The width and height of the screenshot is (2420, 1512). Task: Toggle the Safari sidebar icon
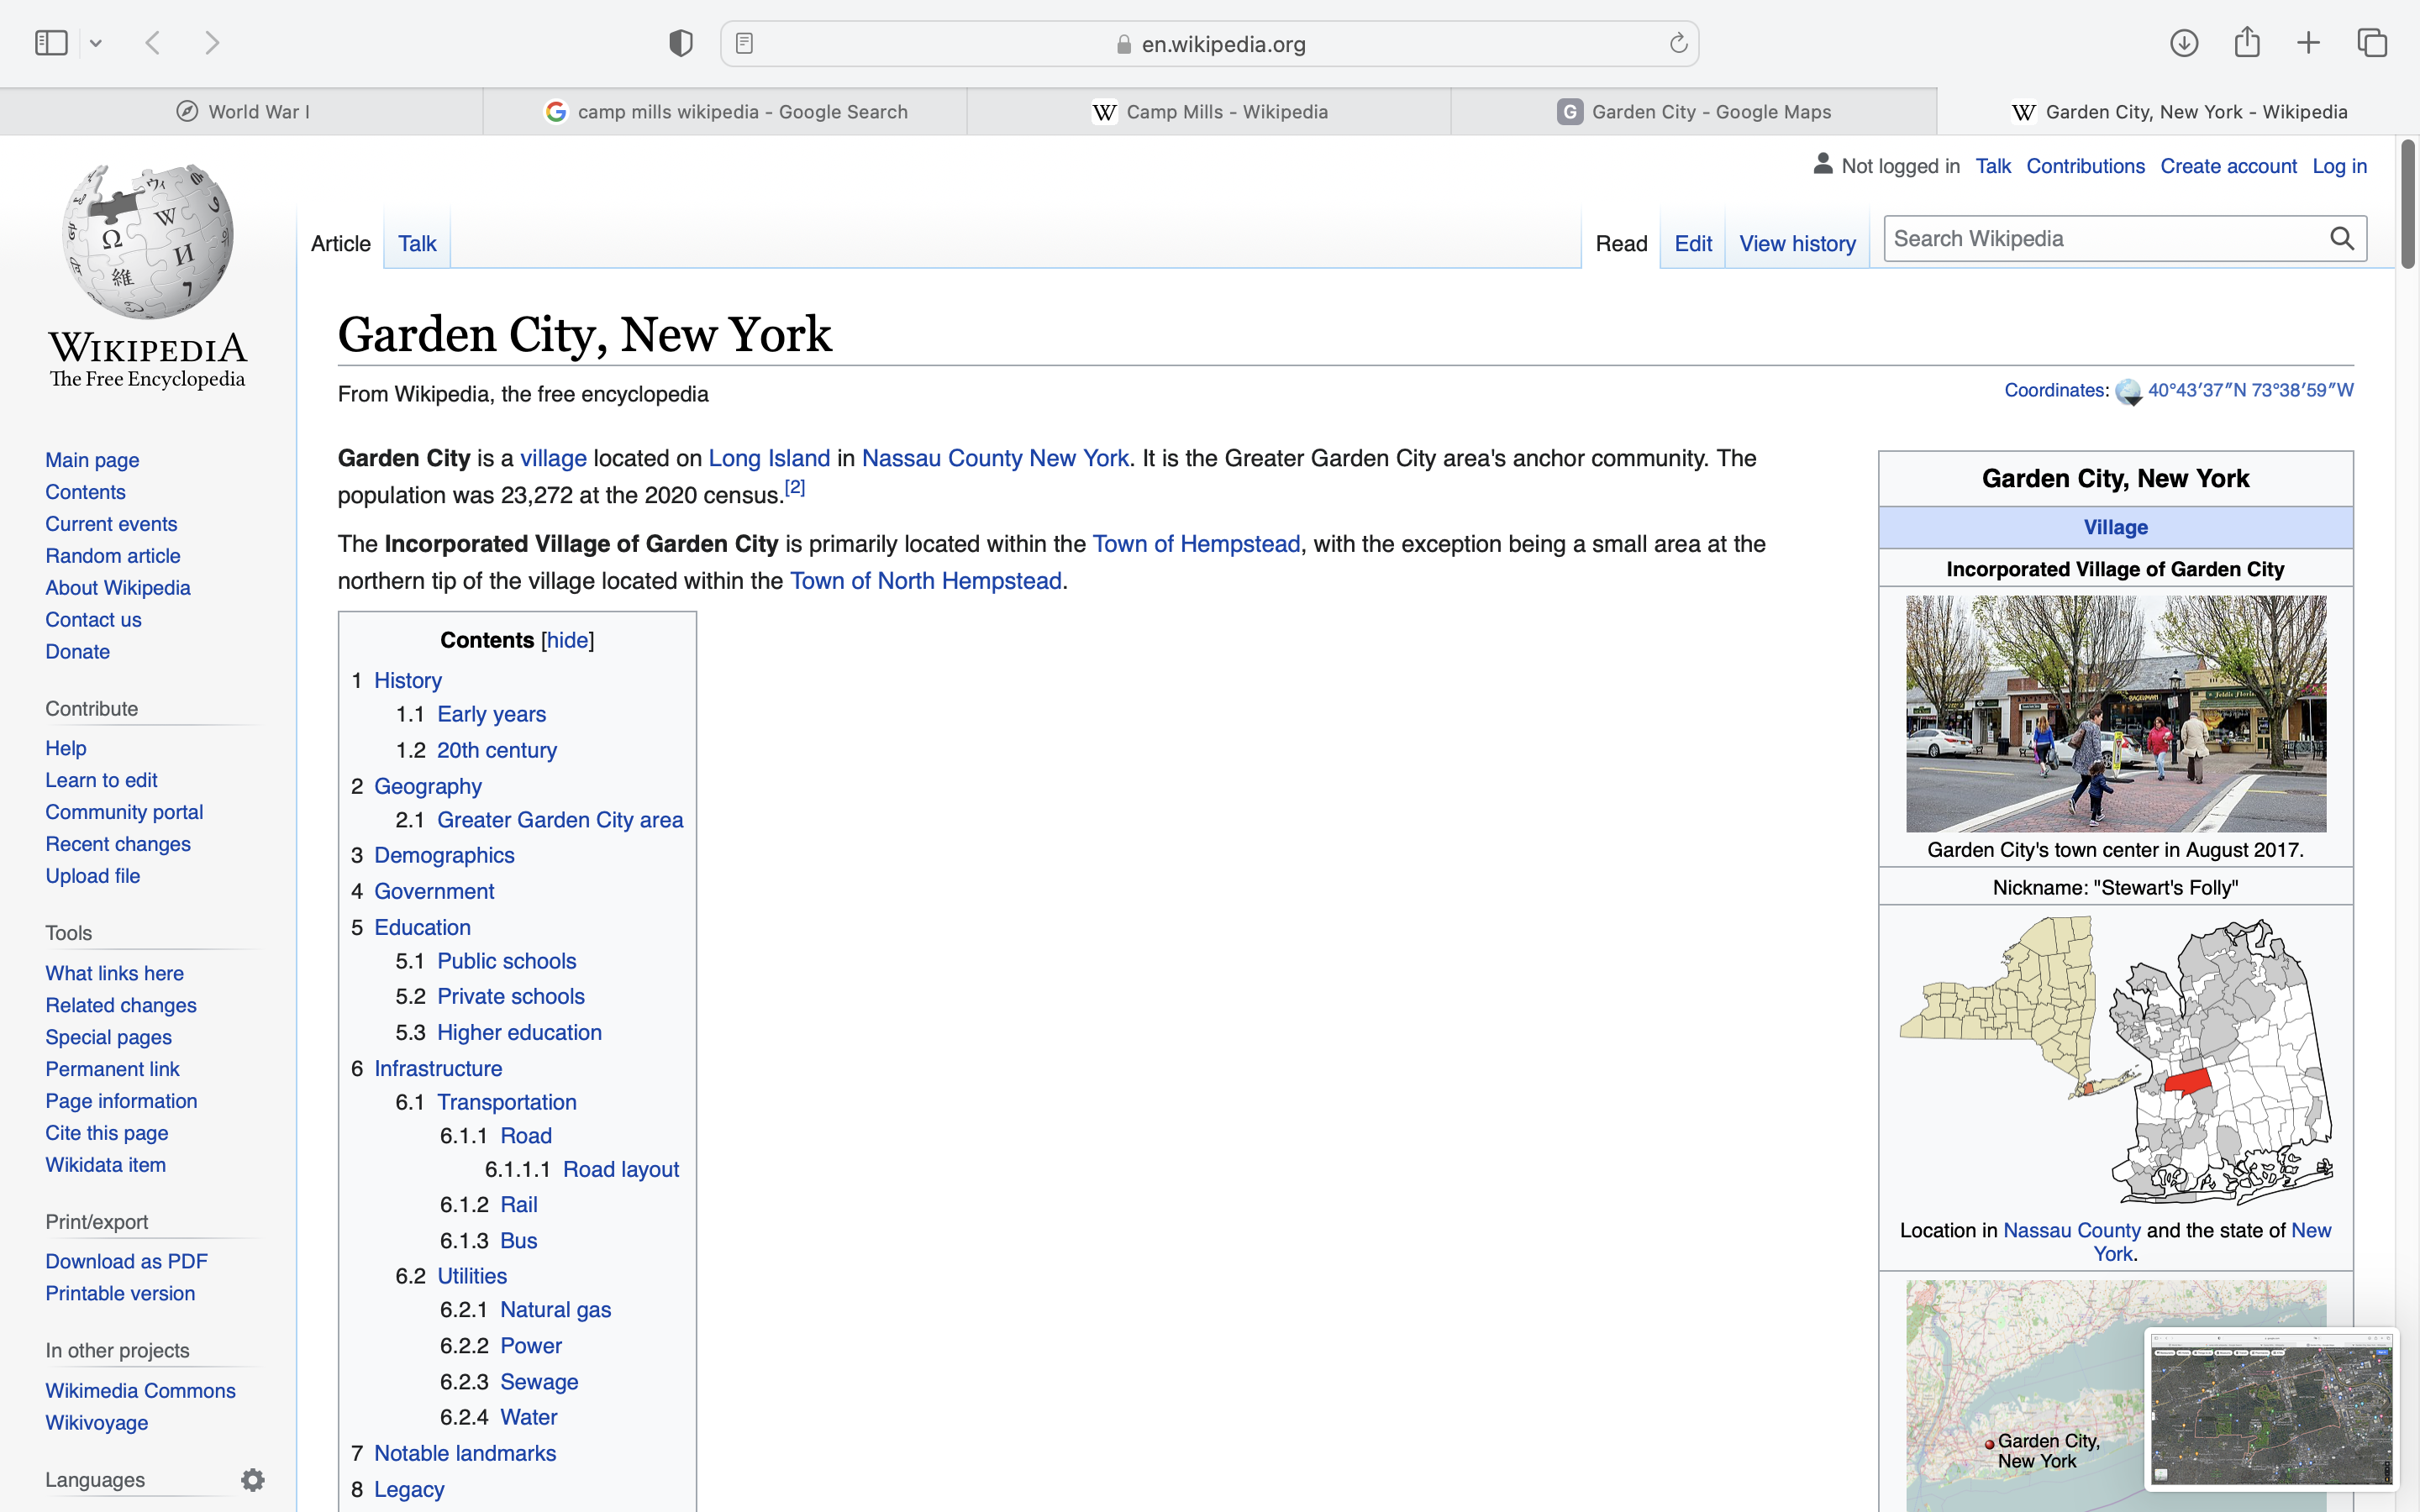[51, 43]
